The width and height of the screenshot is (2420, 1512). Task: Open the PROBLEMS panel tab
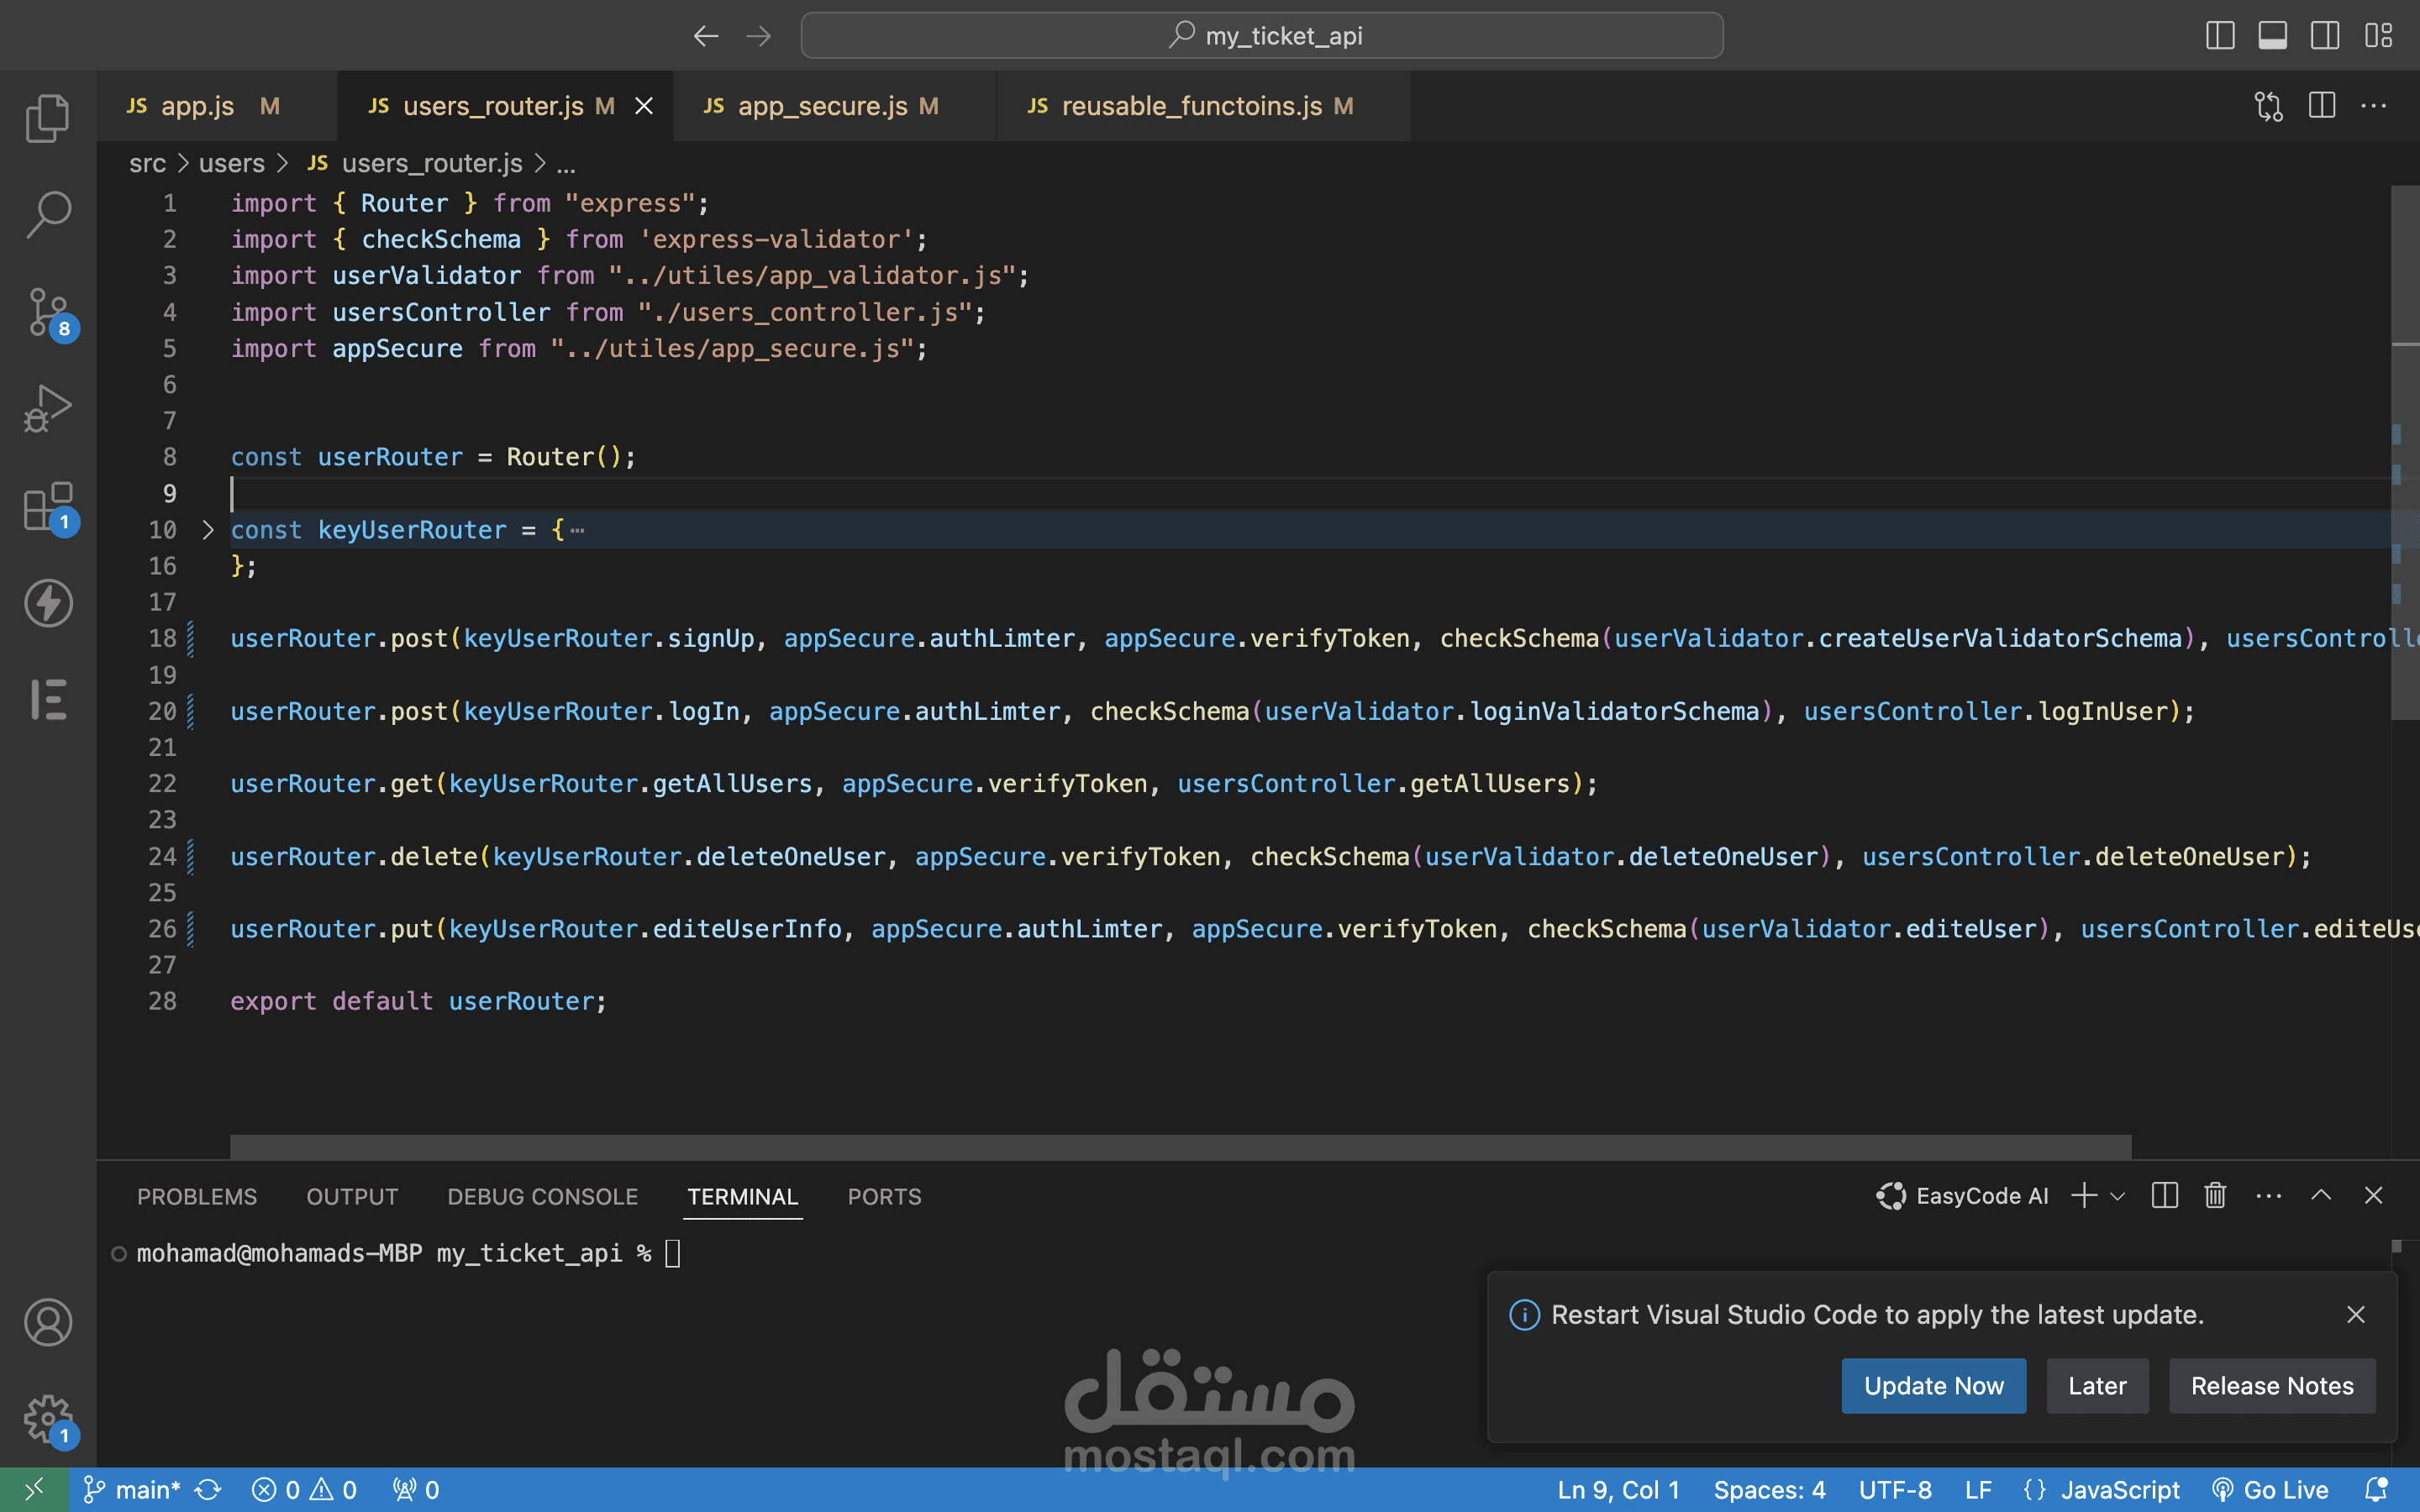pyautogui.click(x=197, y=1196)
